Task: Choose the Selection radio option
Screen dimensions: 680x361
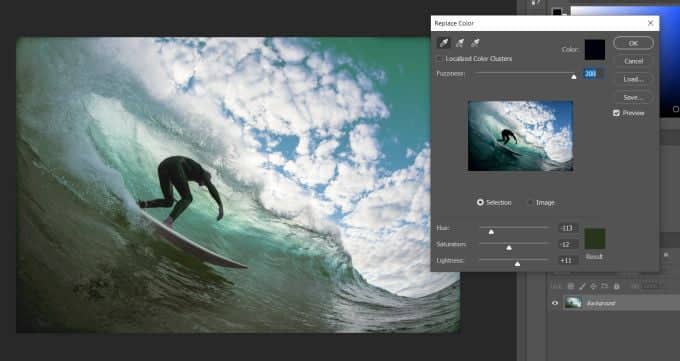Action: click(x=480, y=203)
